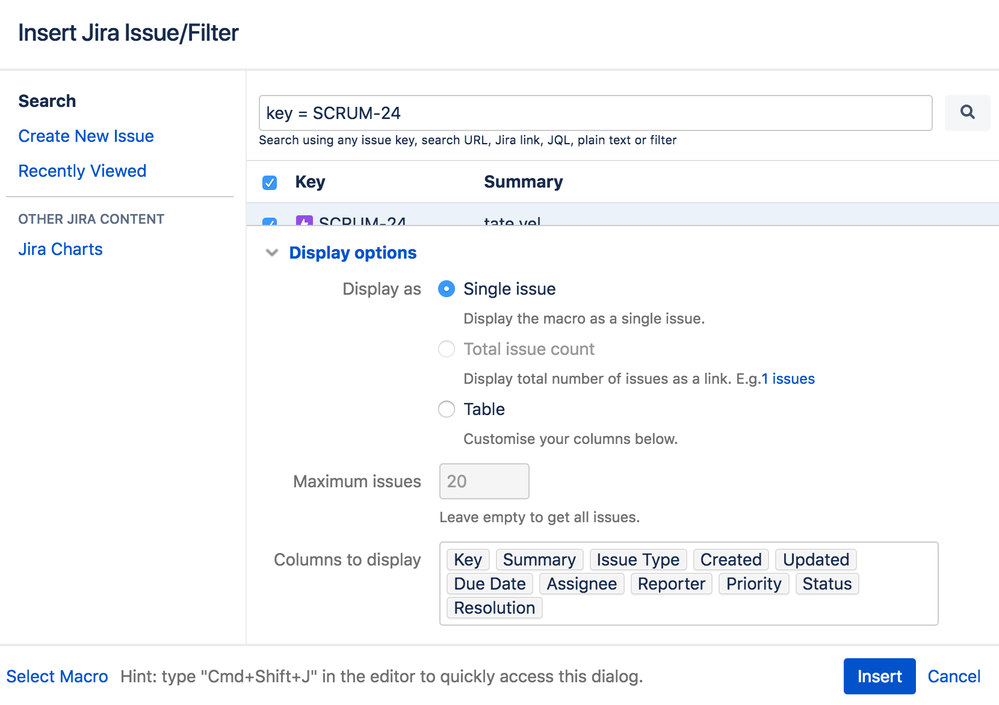This screenshot has height=705, width=999.
Task: Click the 'Display as' label
Action: click(382, 289)
